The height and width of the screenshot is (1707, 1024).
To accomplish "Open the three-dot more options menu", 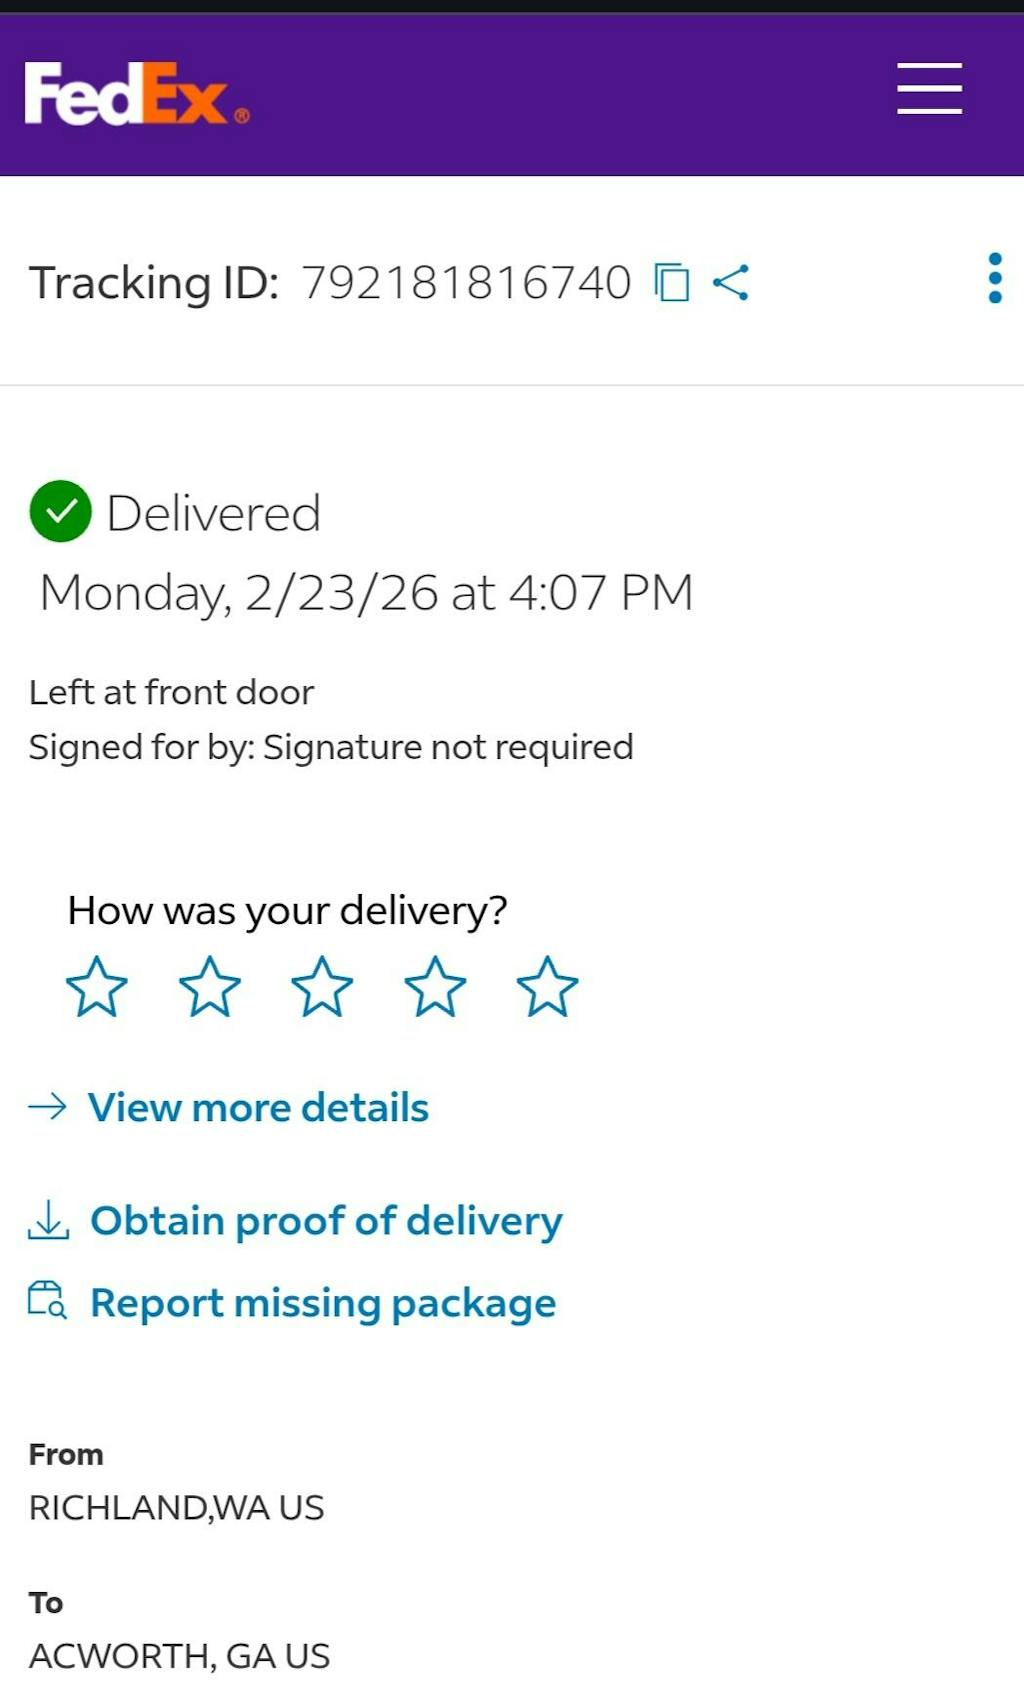I will click(994, 278).
